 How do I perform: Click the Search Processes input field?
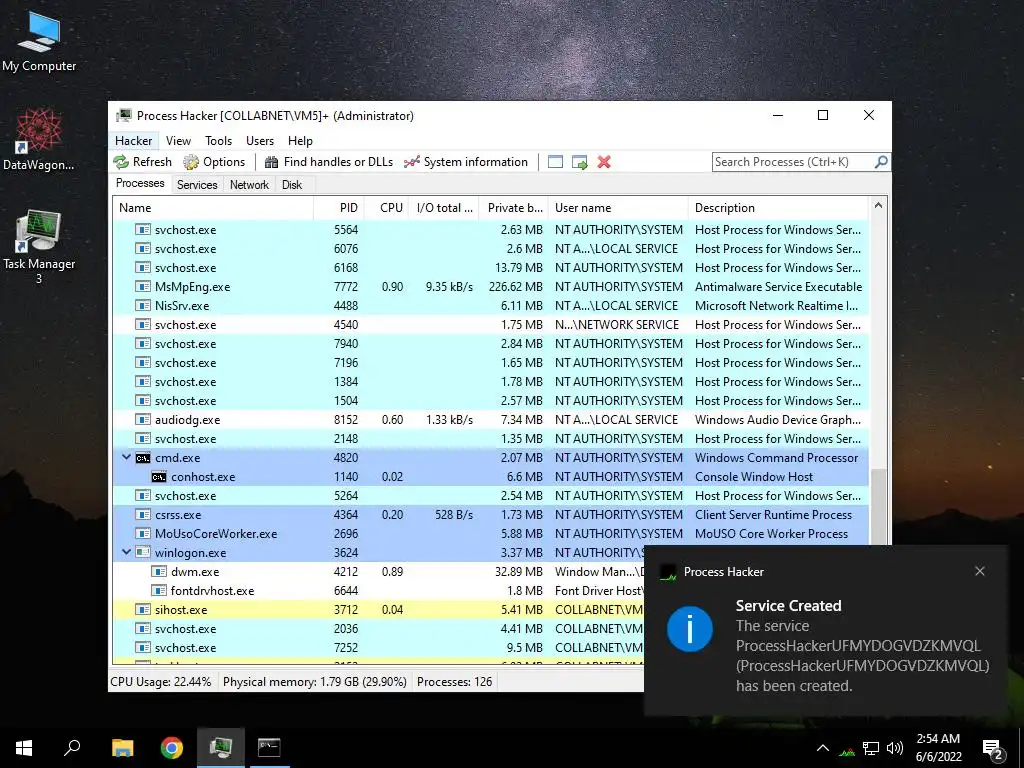[793, 162]
